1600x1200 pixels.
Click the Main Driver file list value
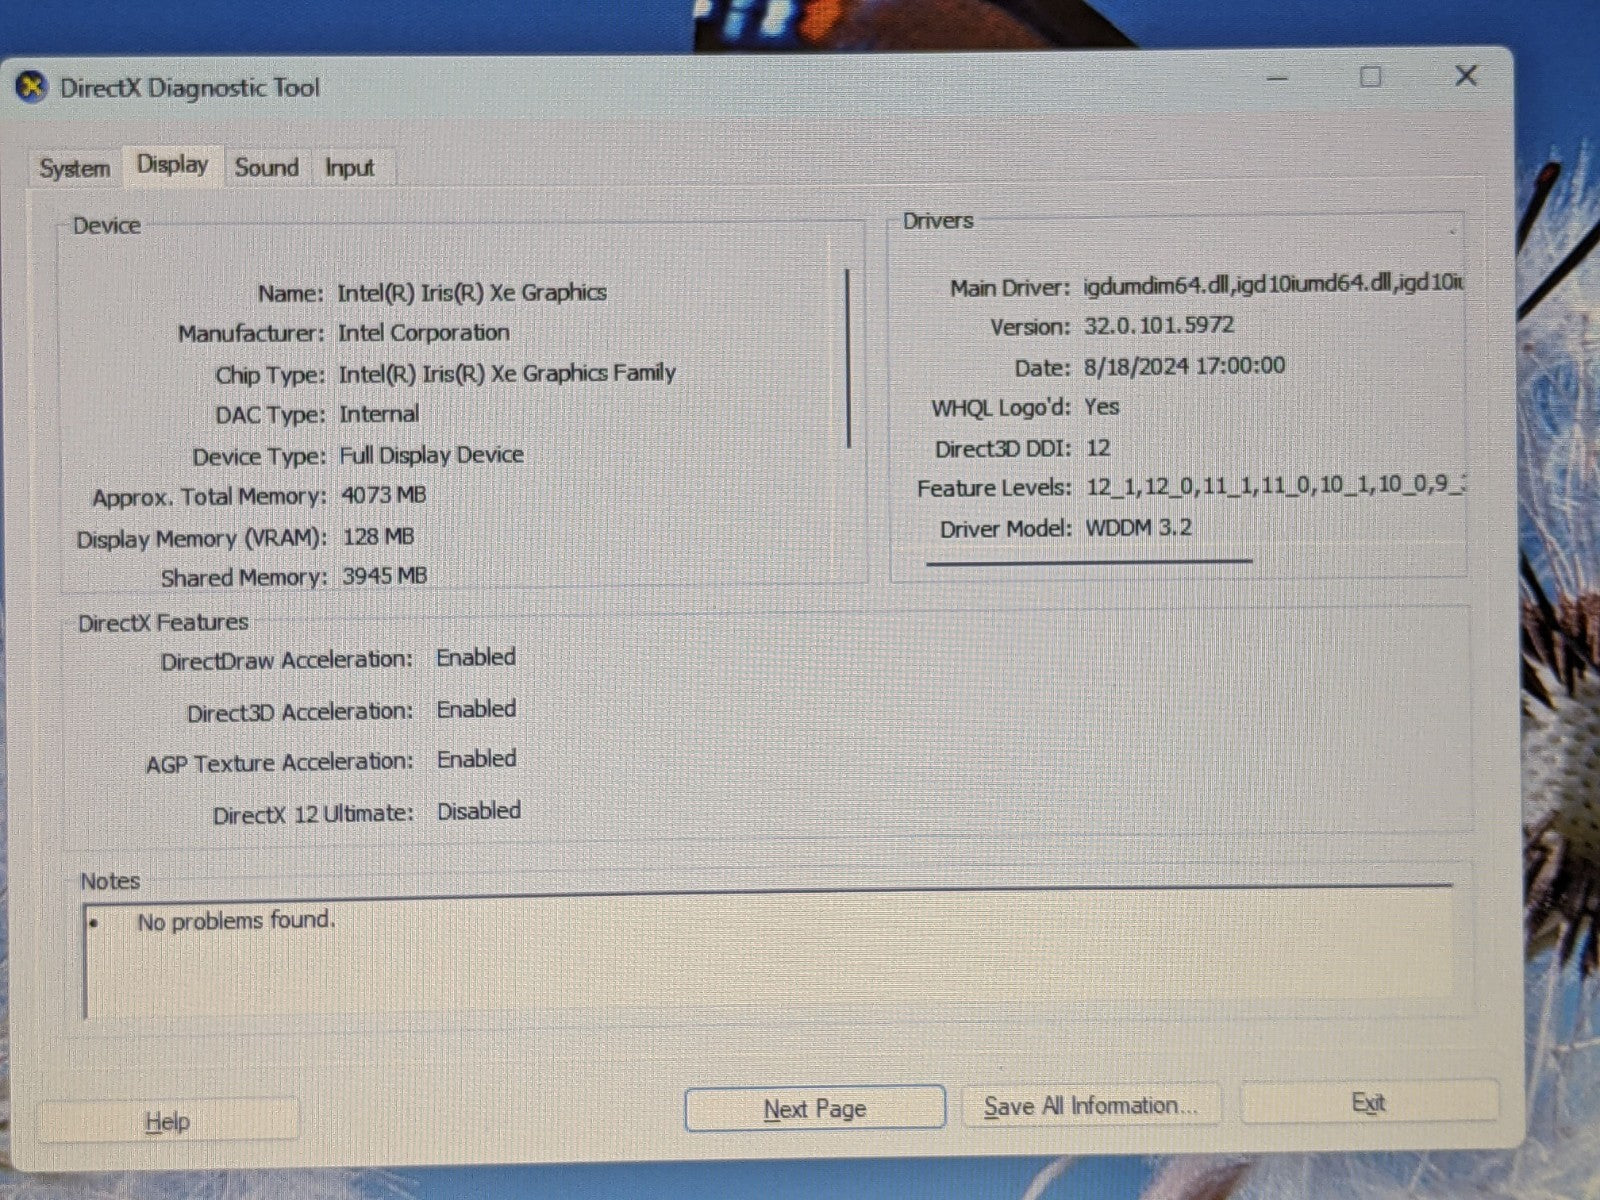[x=1272, y=286]
